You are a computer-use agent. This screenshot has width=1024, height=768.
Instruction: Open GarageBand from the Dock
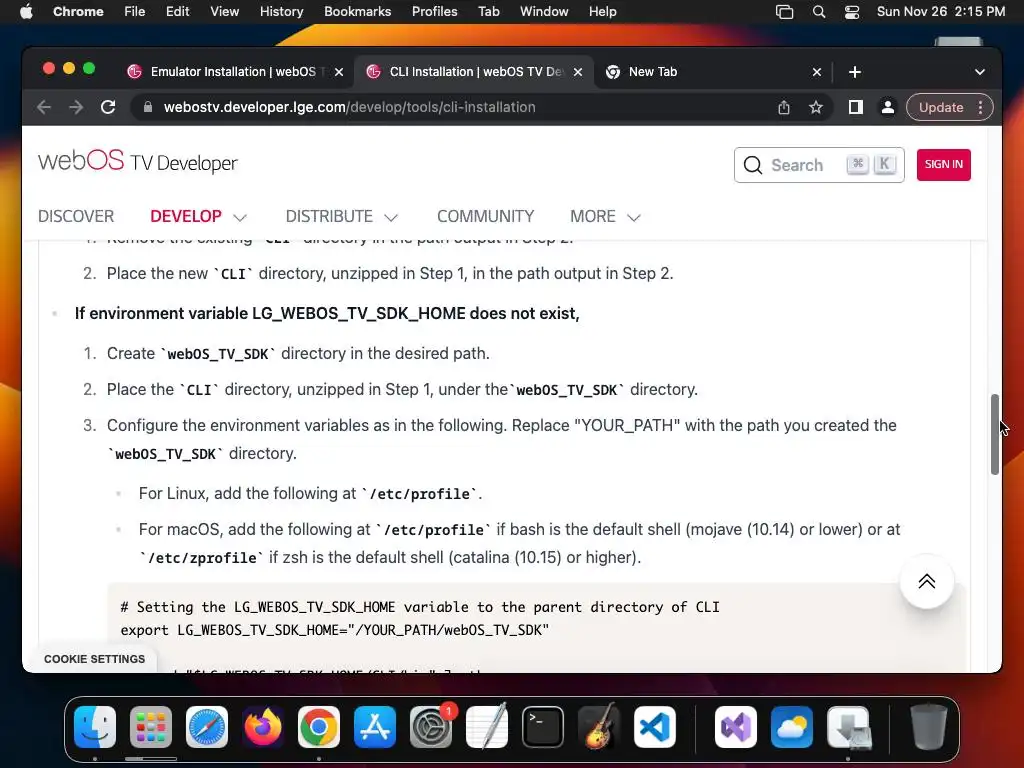(599, 727)
